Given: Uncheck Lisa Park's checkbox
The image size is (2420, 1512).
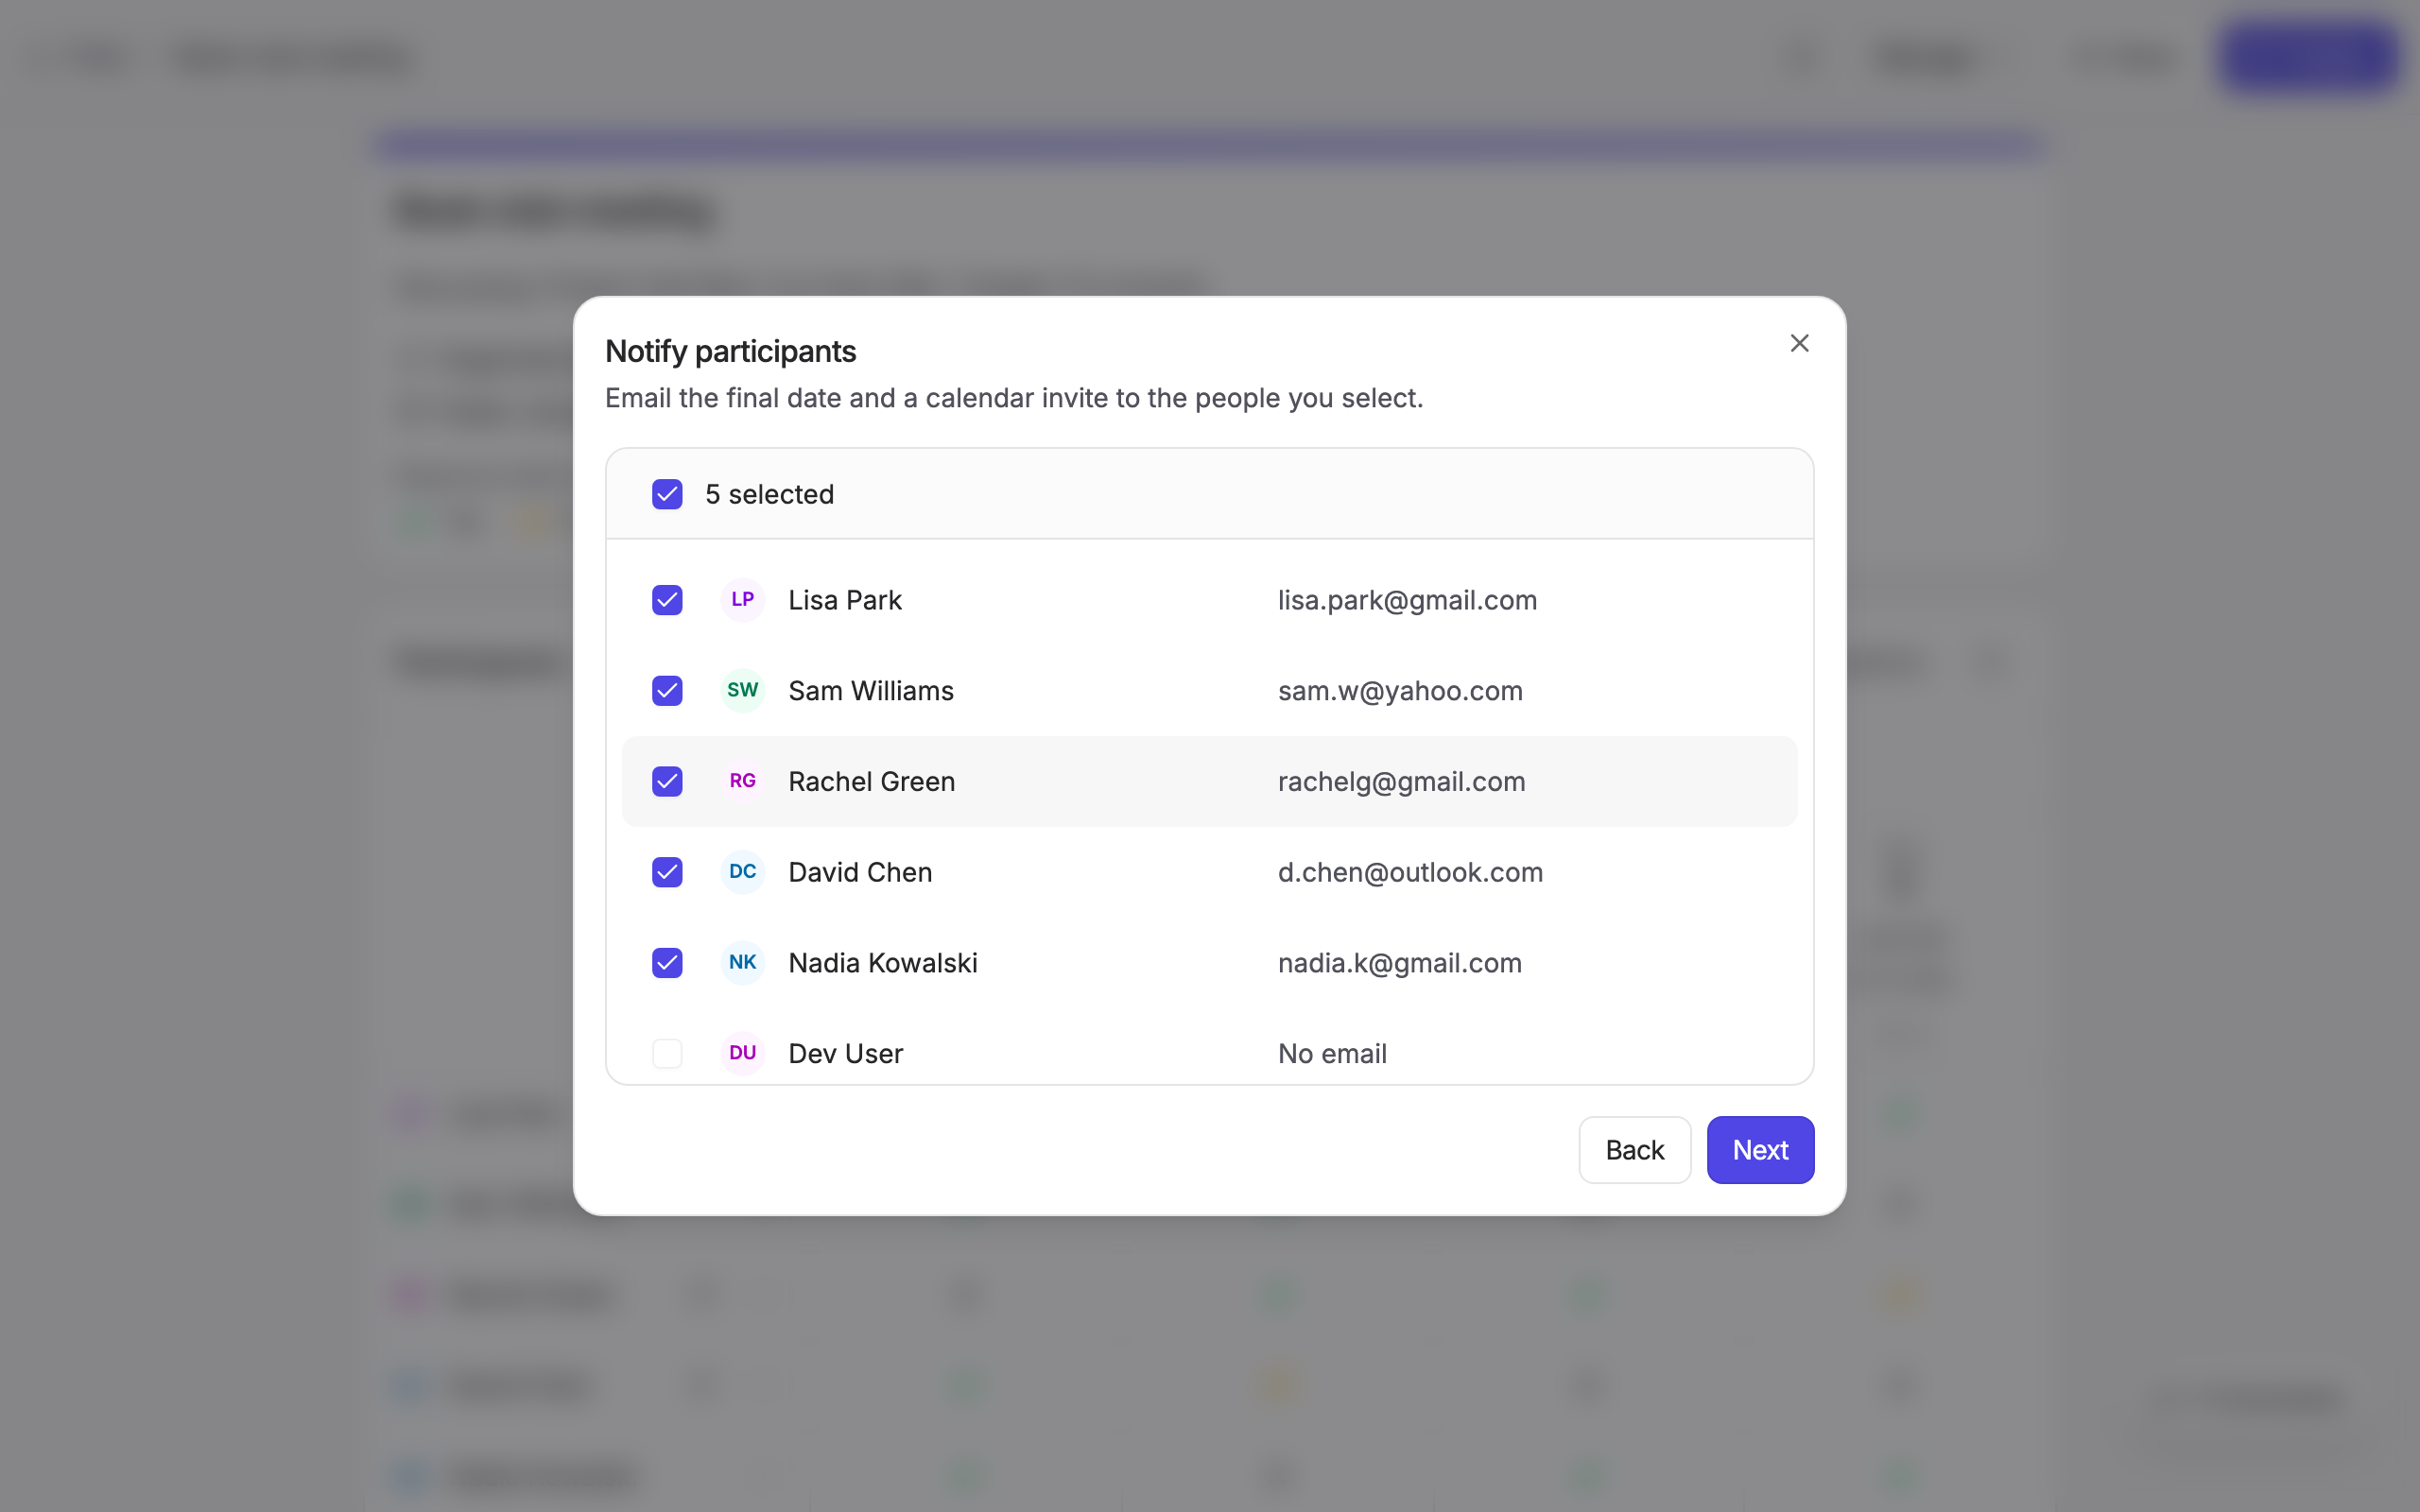Looking at the screenshot, I should [x=667, y=600].
